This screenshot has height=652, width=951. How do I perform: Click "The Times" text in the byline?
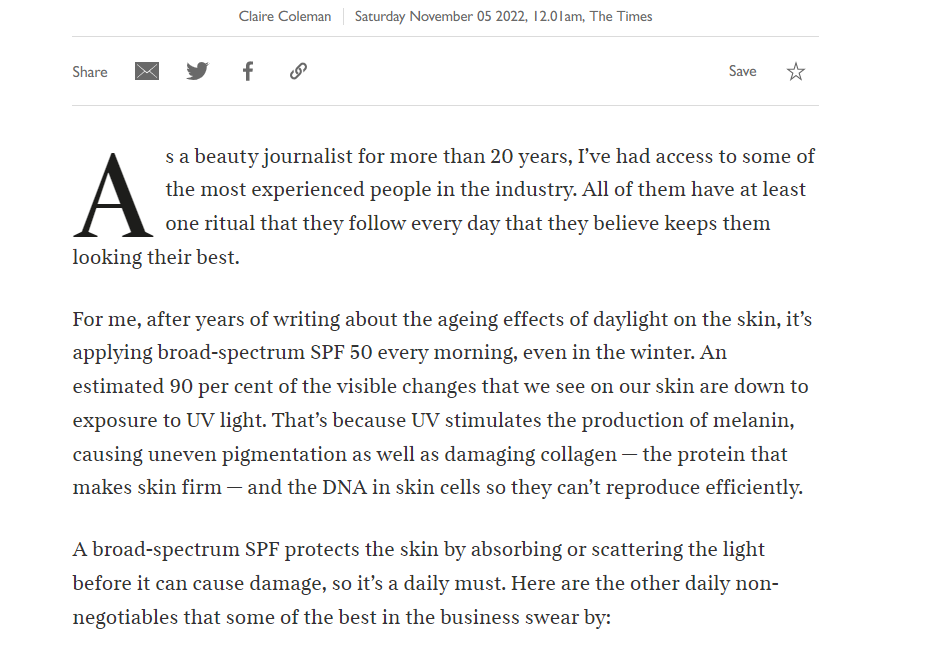(x=621, y=16)
